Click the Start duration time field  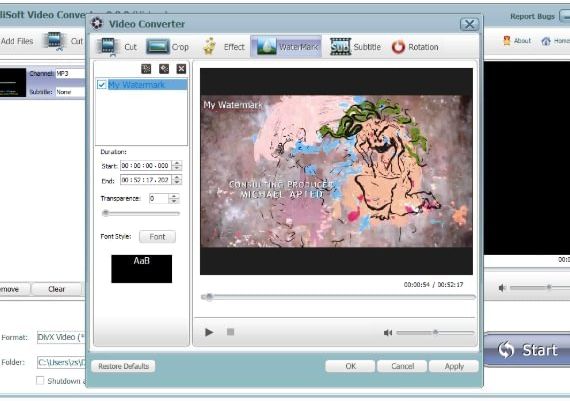coord(145,166)
